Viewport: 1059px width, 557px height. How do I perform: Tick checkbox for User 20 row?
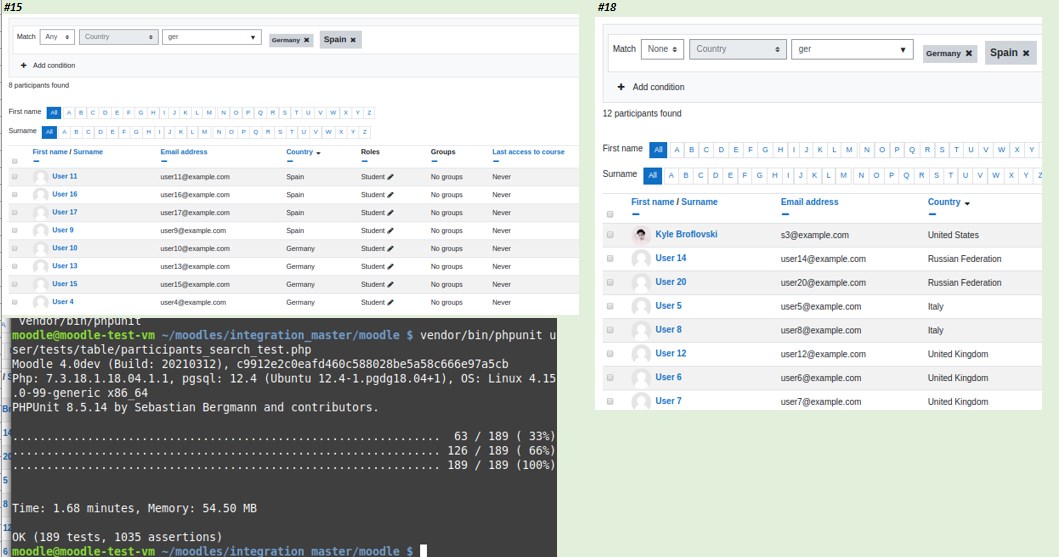tap(610, 282)
